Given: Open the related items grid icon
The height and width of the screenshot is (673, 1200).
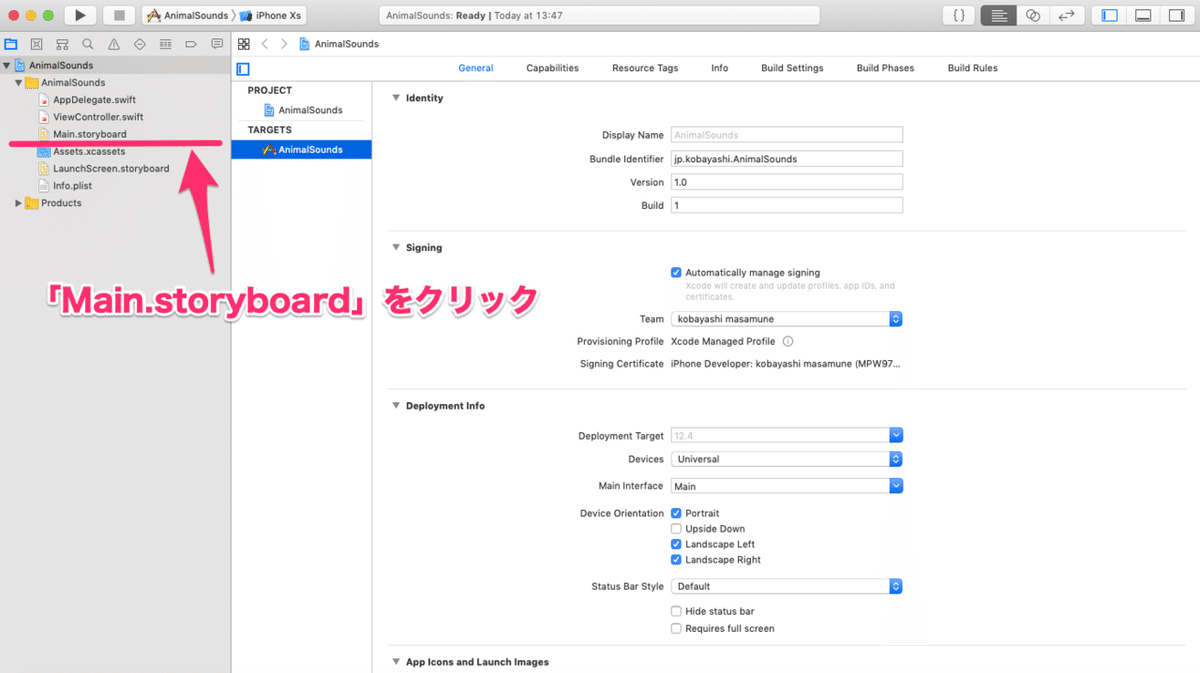Looking at the screenshot, I should 243,44.
